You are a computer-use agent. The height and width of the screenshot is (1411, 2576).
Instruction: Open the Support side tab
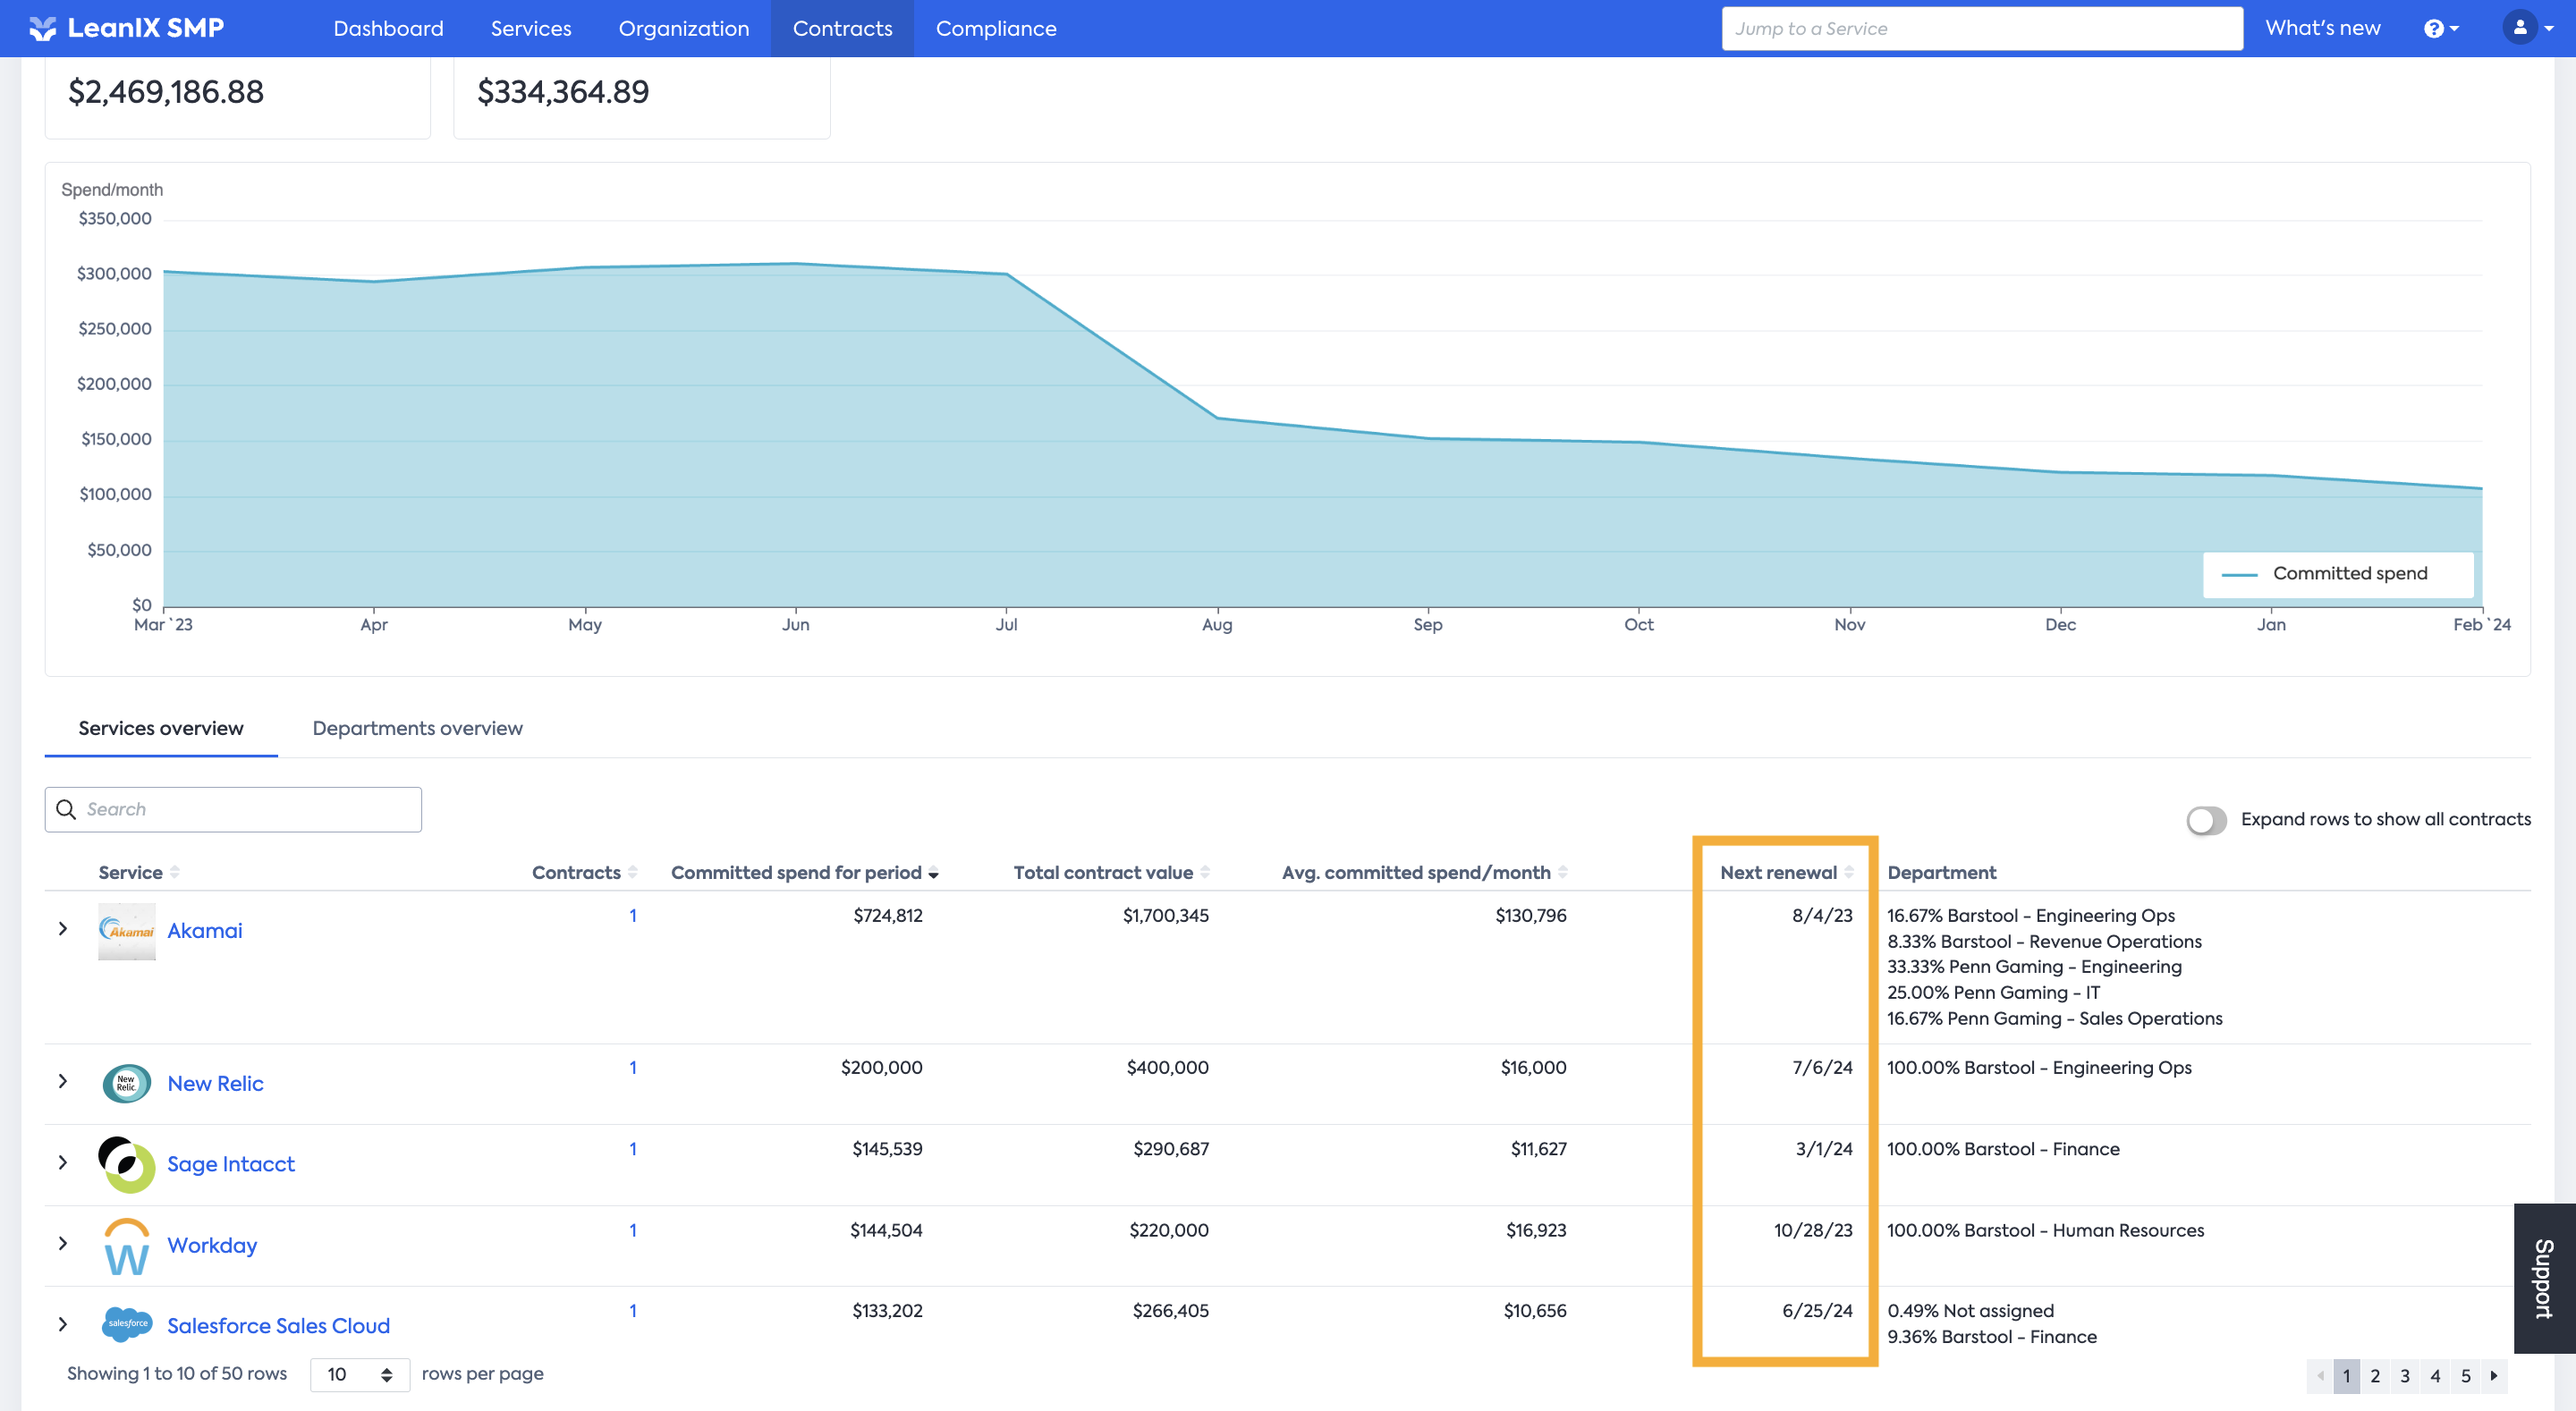(2545, 1278)
